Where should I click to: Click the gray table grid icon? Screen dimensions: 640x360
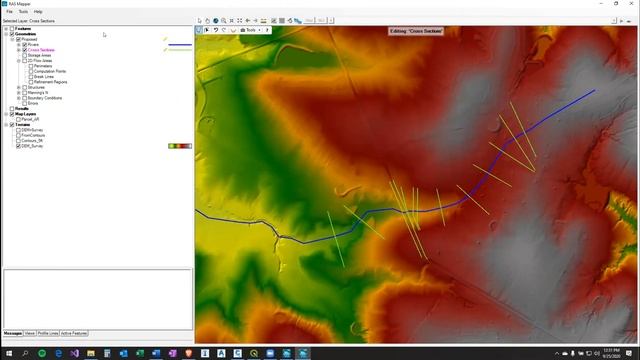(282, 20)
